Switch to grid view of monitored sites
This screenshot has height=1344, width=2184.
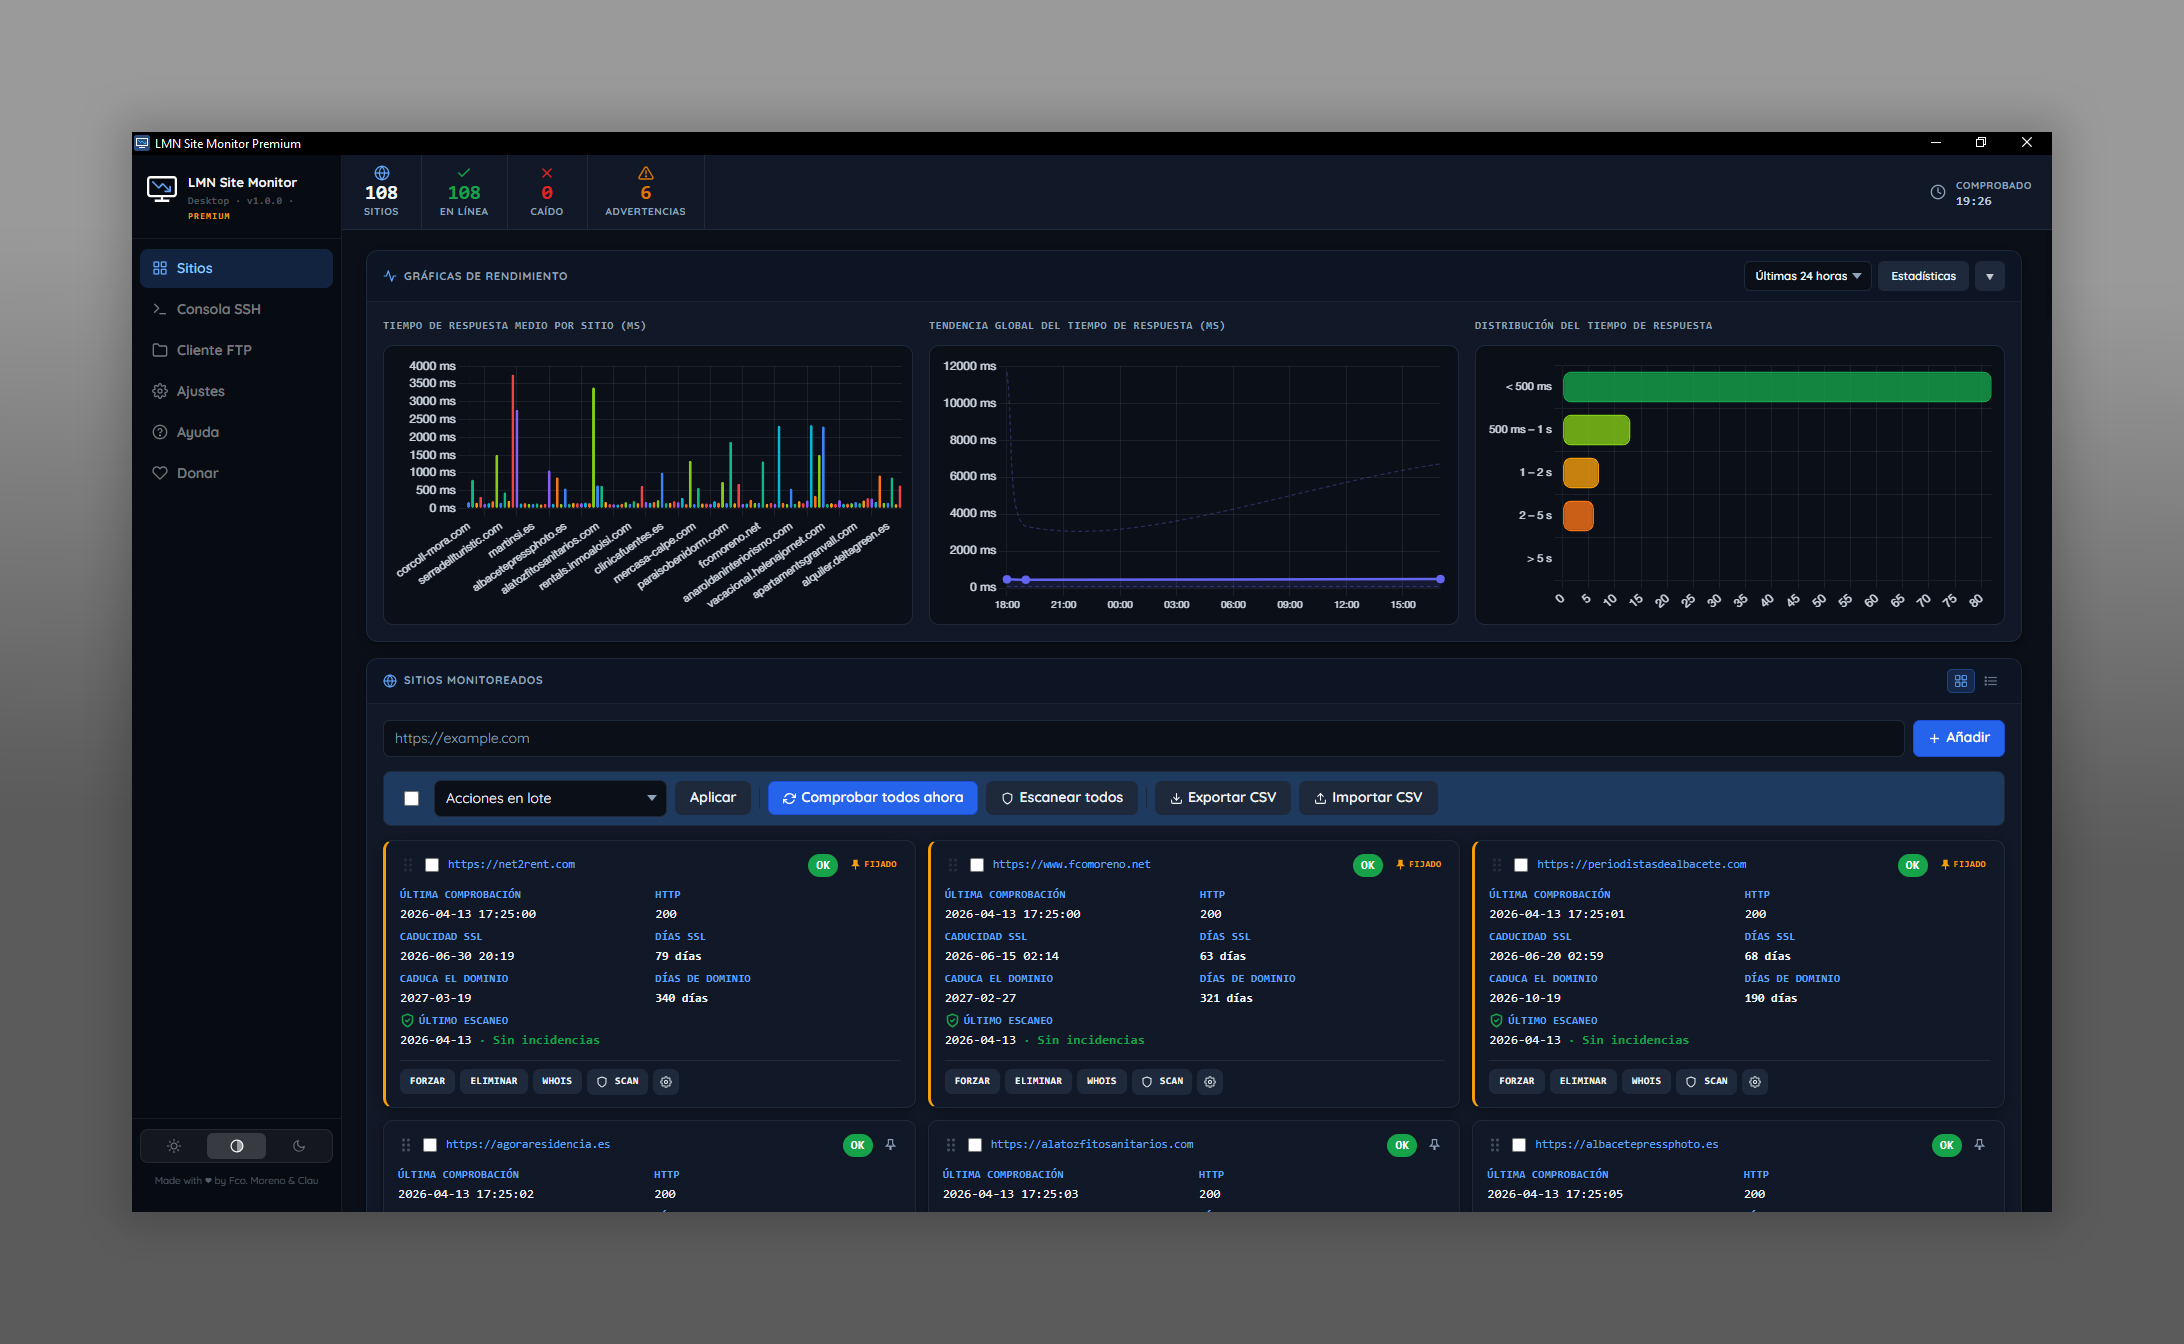[1960, 681]
